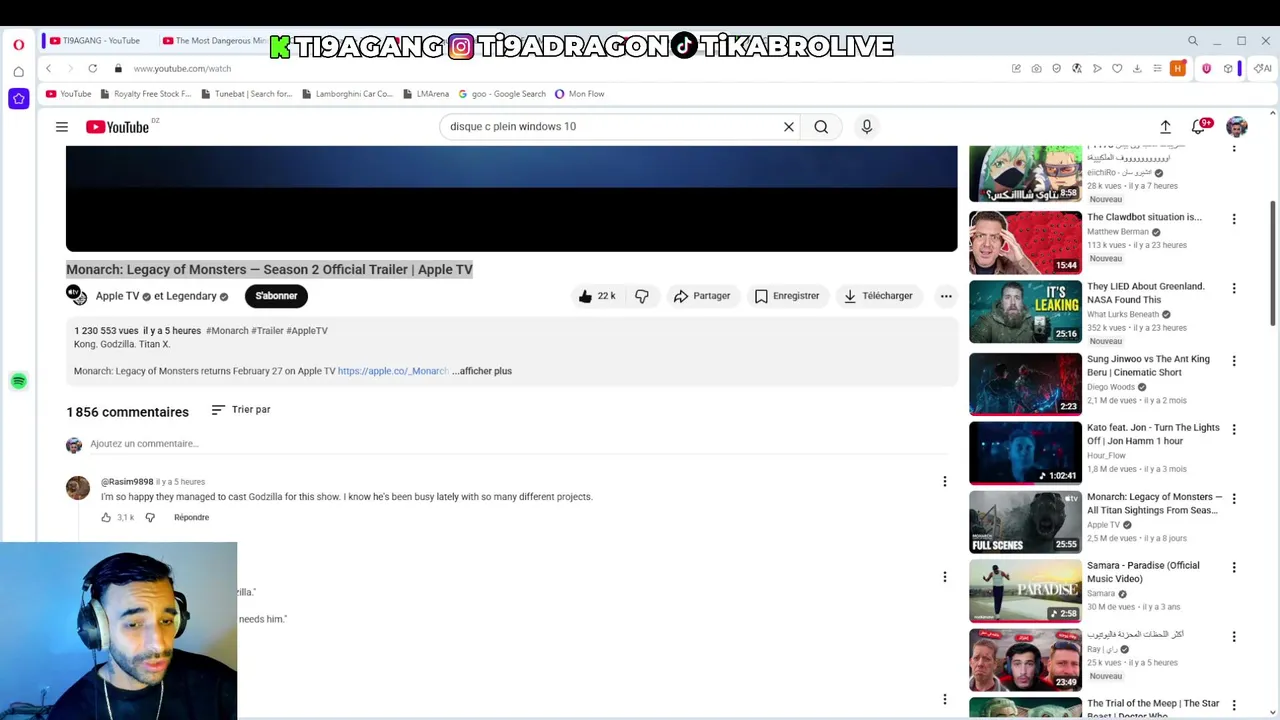This screenshot has height=720, width=1280.
Task: Open the Trier par sort dropdown
Action: pos(241,410)
